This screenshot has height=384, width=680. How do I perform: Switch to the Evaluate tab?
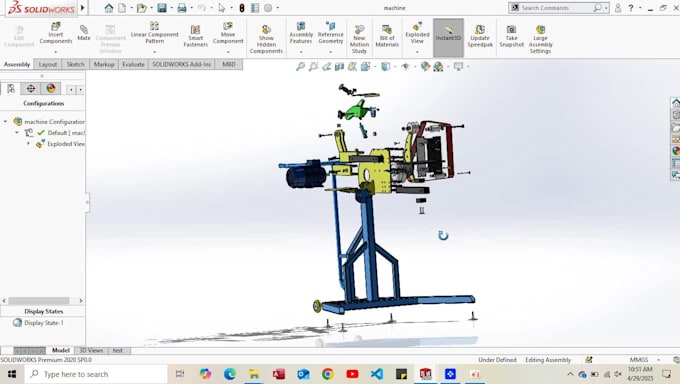(x=133, y=64)
